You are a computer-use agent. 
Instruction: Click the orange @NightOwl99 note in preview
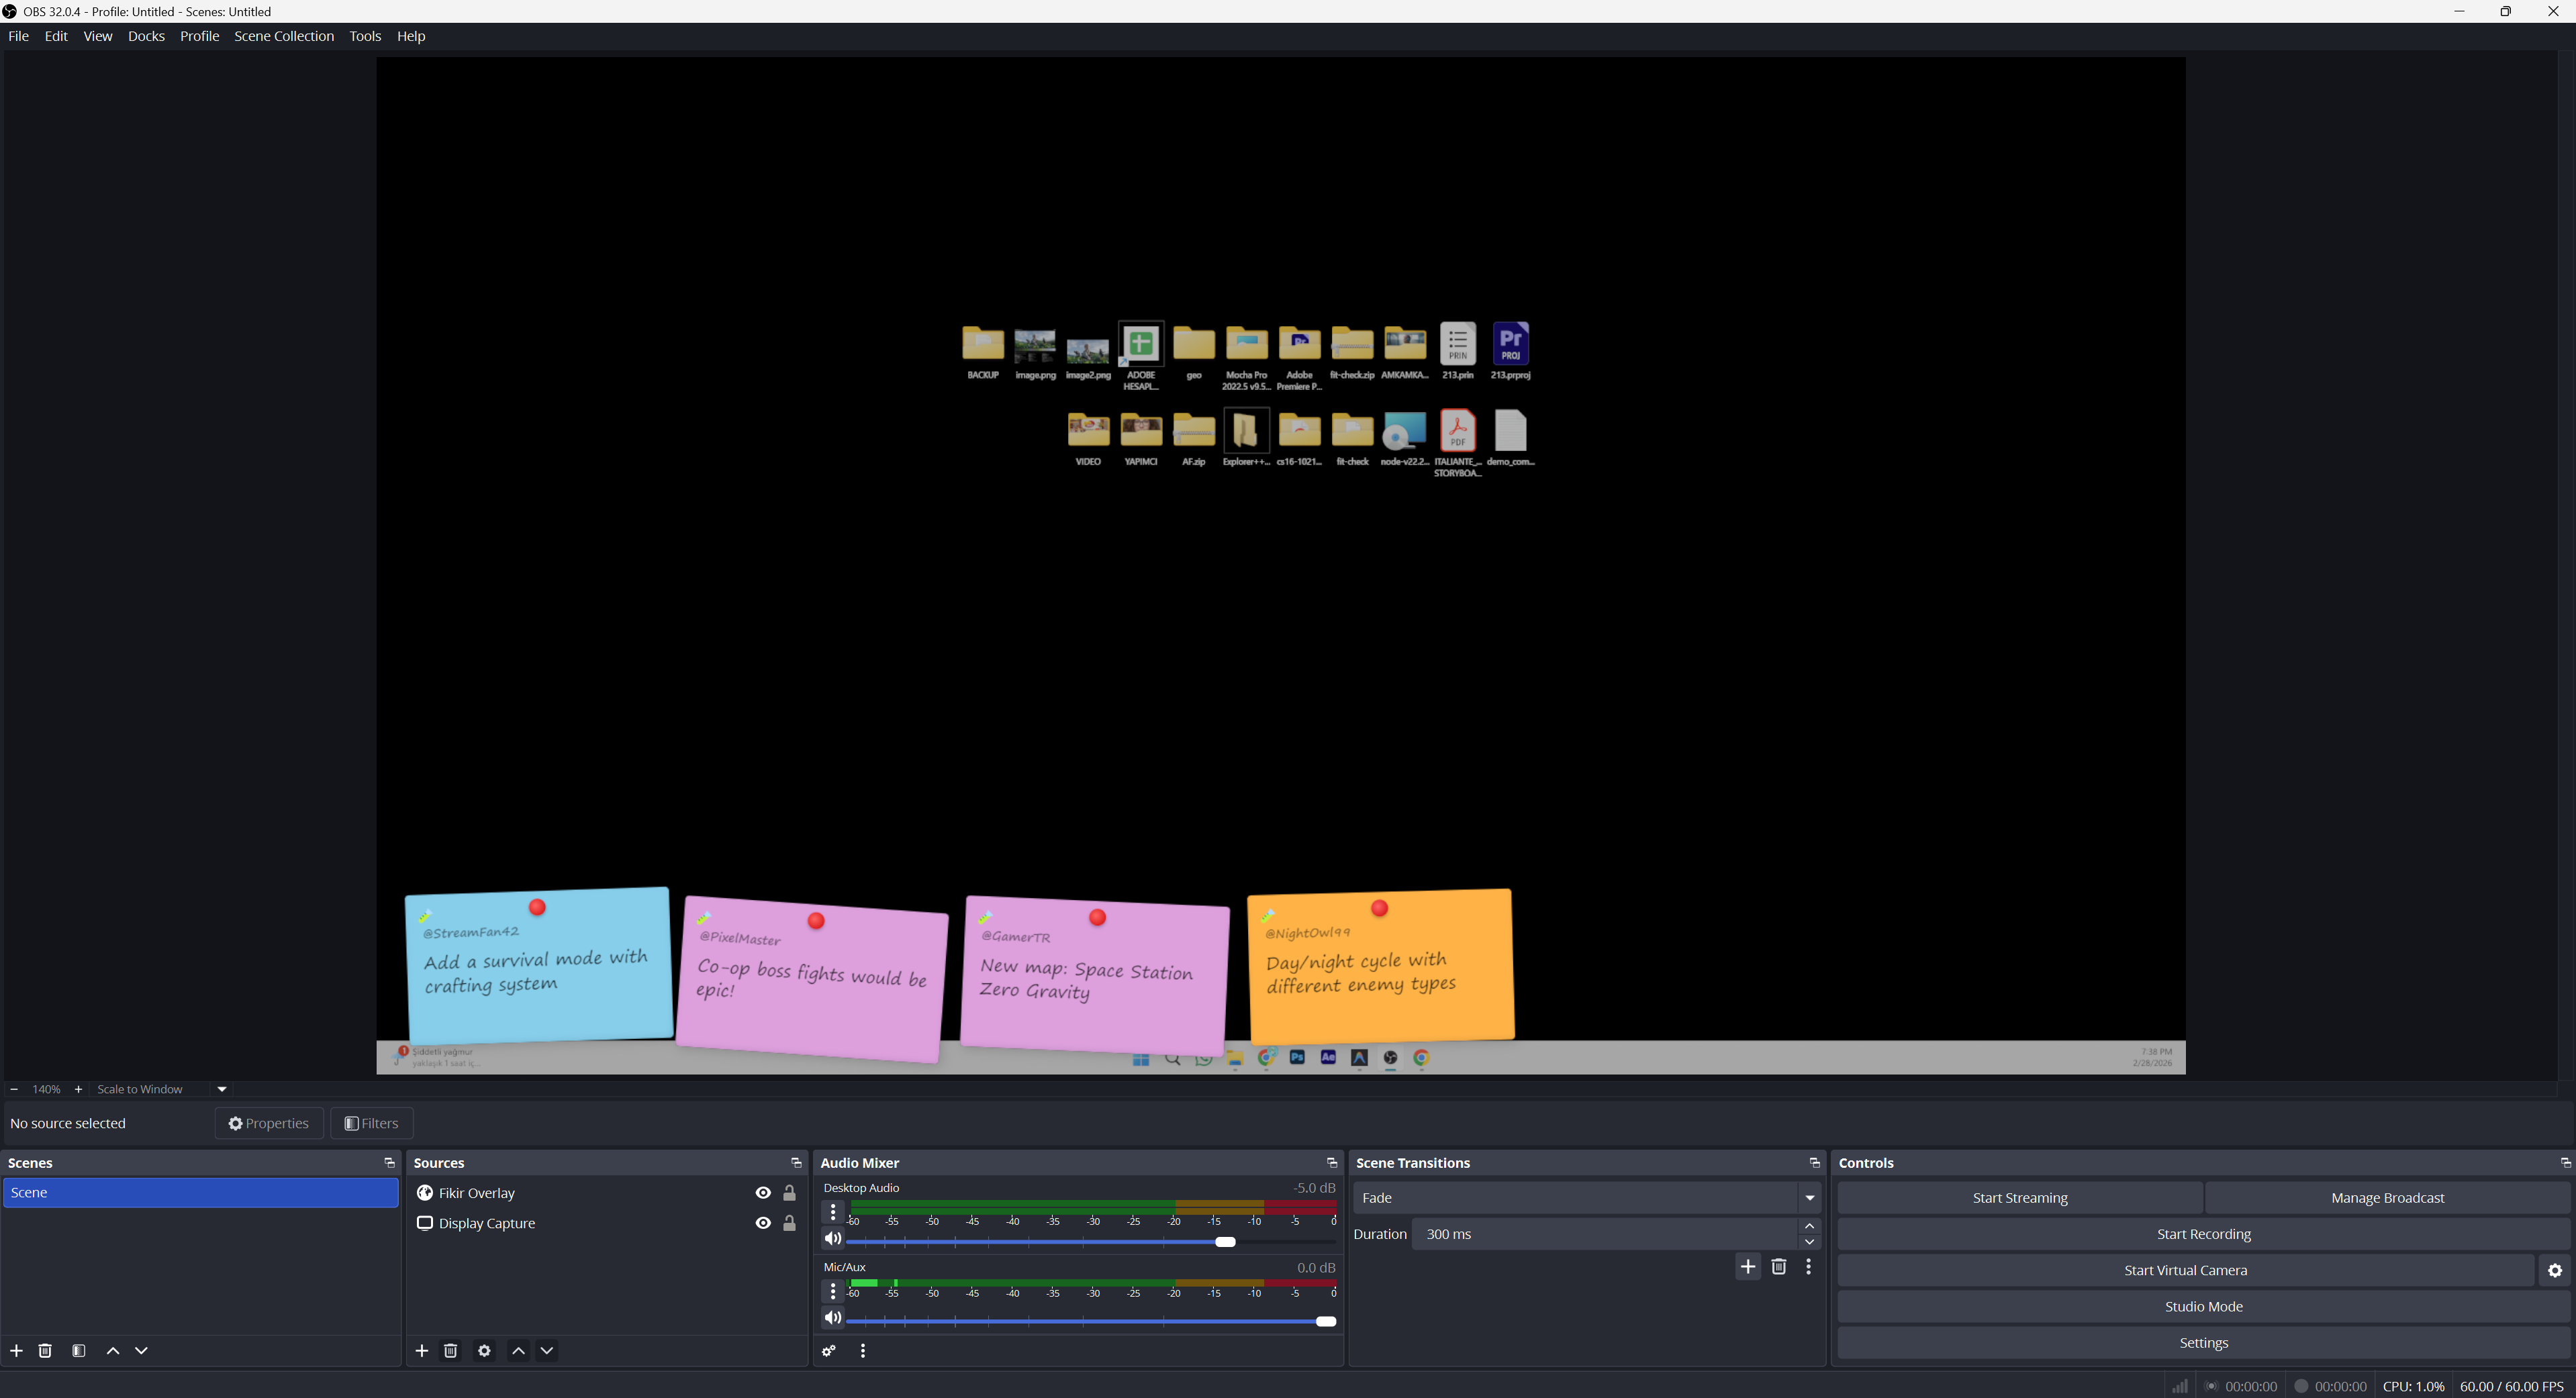click(1381, 966)
